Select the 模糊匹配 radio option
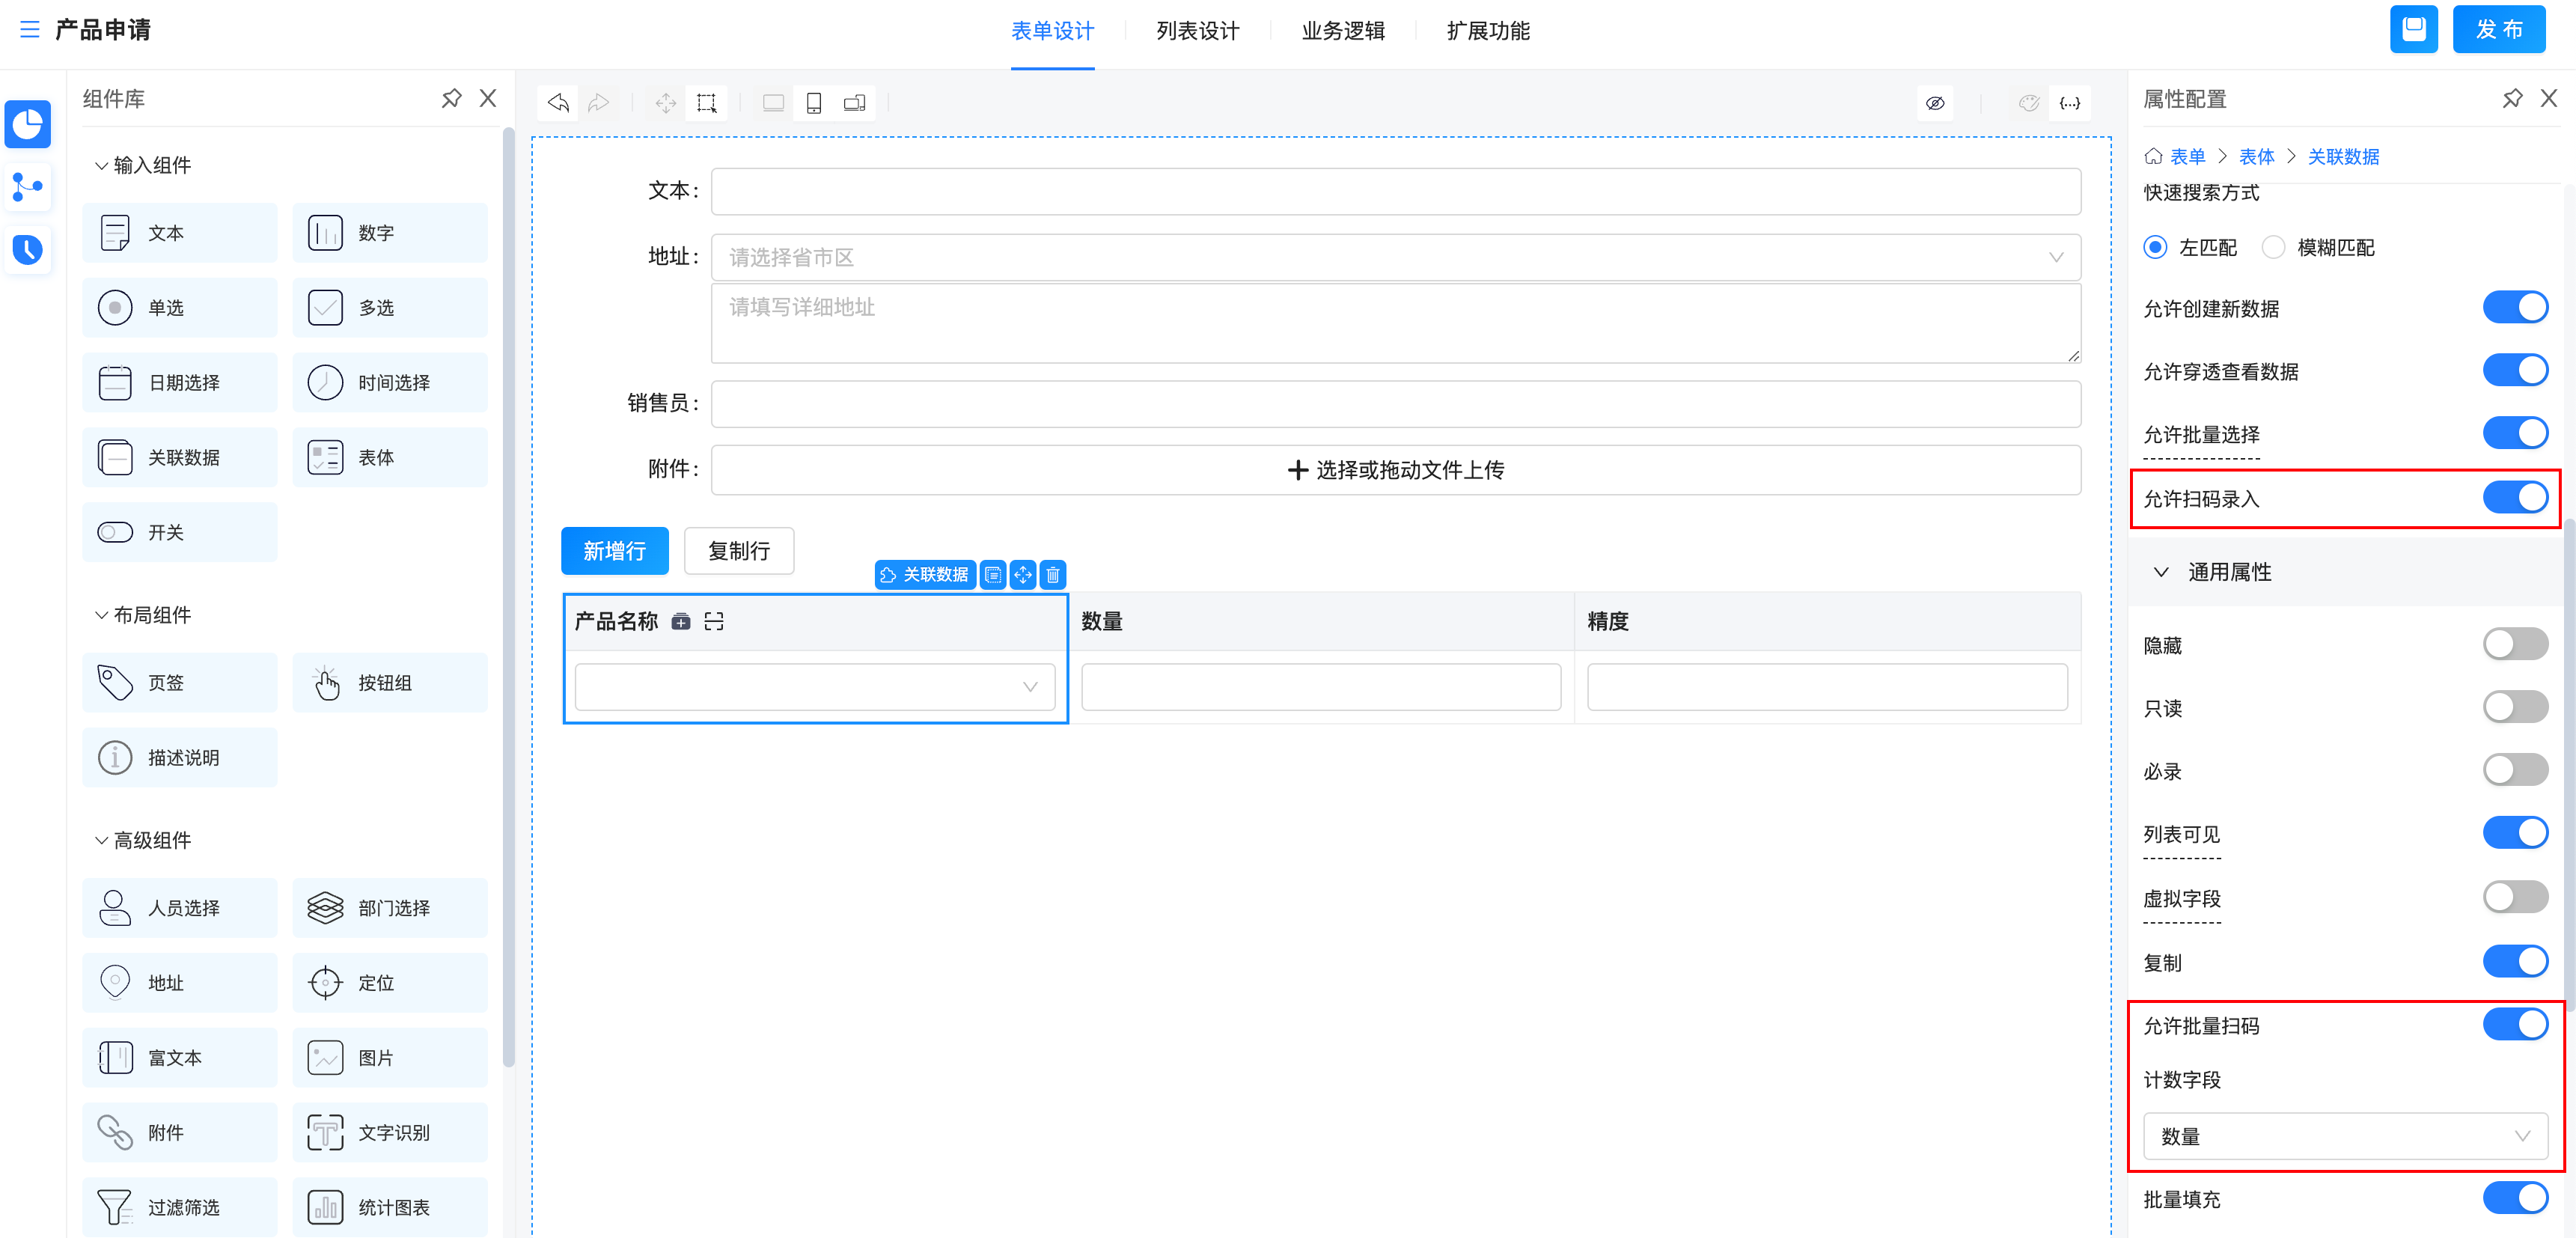This screenshot has height=1238, width=2576. click(x=2273, y=247)
